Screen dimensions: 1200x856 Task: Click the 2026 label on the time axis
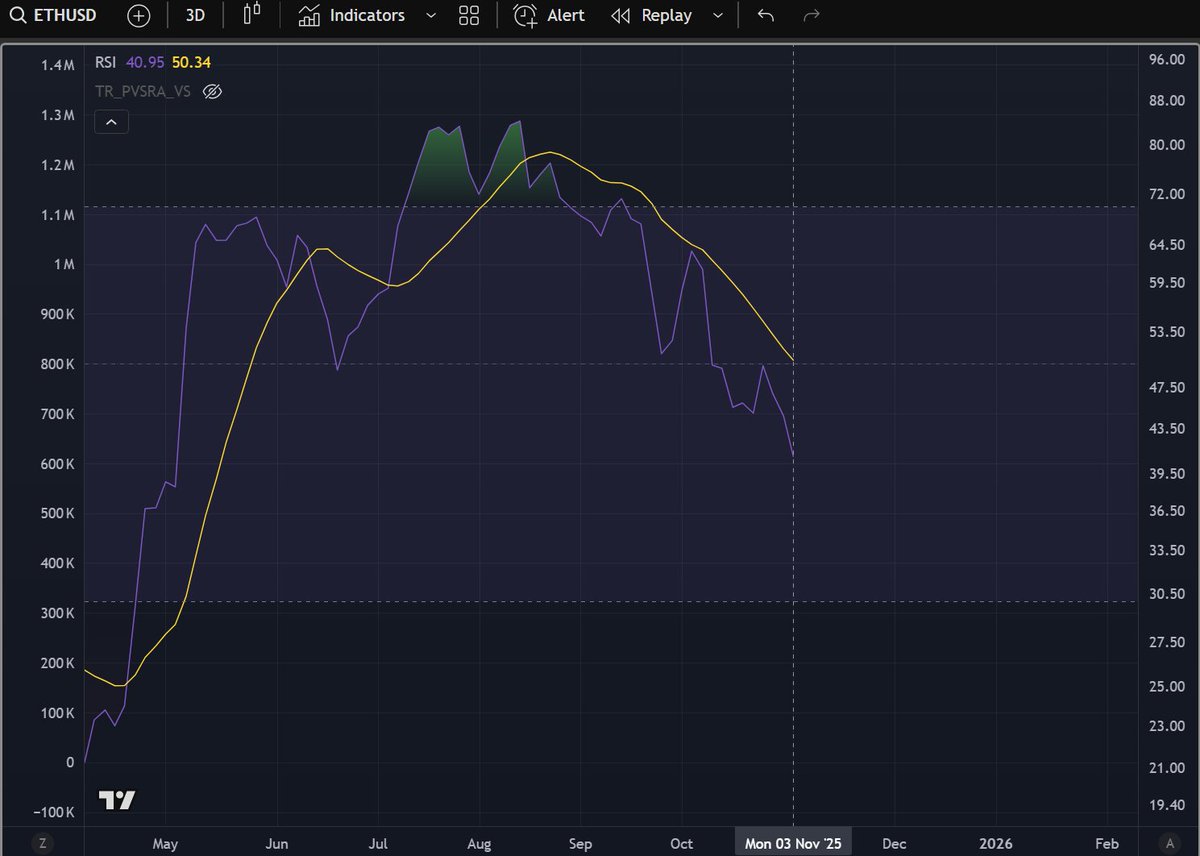tap(996, 843)
